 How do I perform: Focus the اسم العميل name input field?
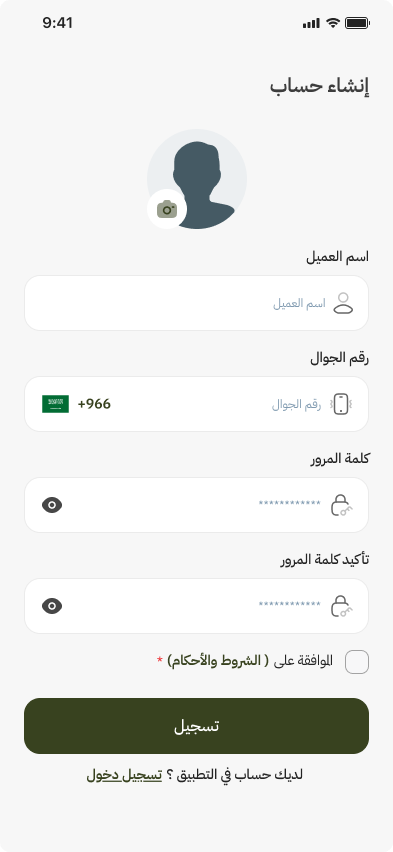point(196,303)
